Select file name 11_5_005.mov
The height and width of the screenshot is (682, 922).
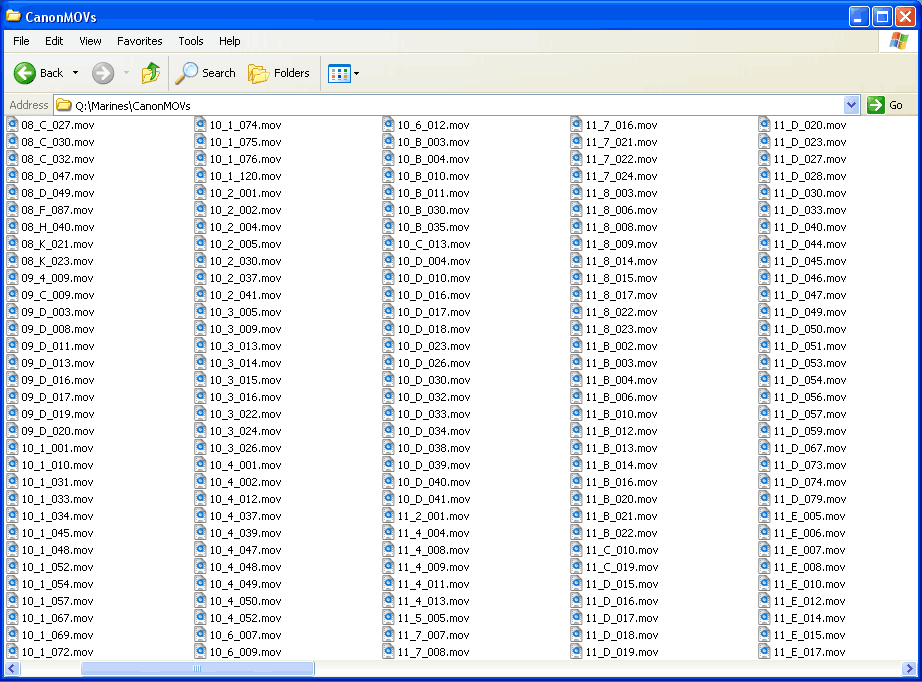[x=433, y=619]
